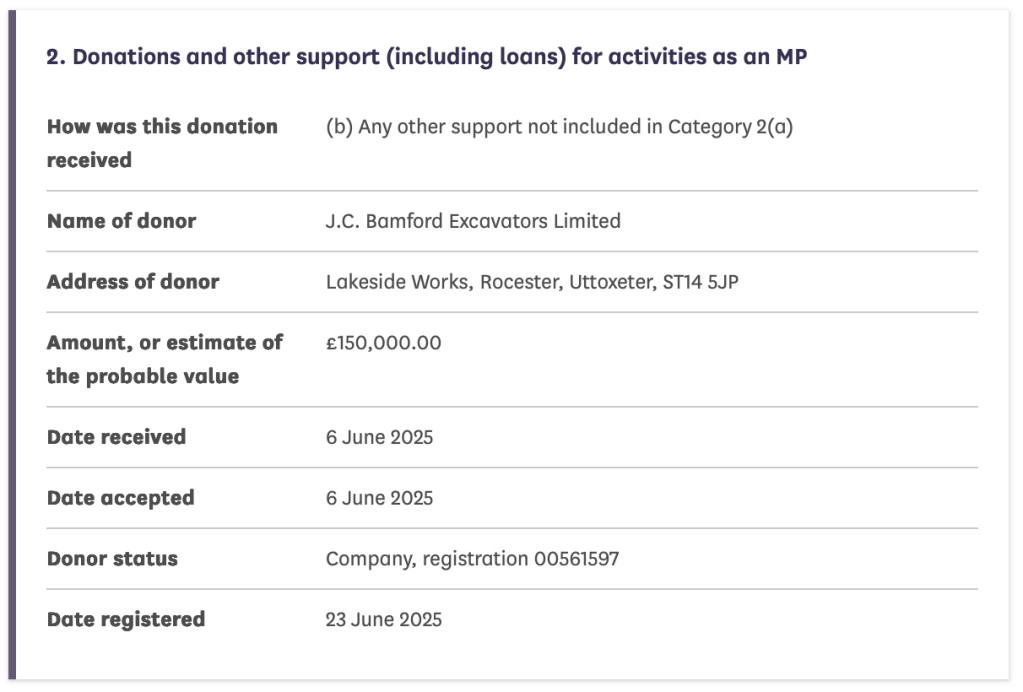Click the 'Address of donor' label

132,282
